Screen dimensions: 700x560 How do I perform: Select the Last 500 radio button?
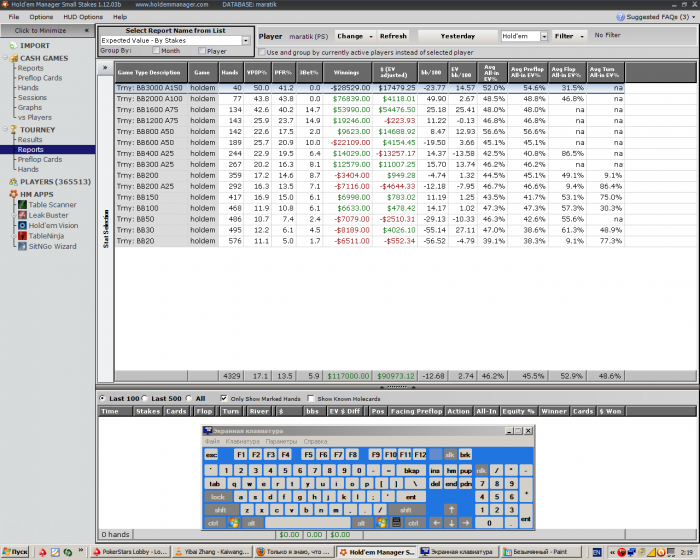click(145, 398)
